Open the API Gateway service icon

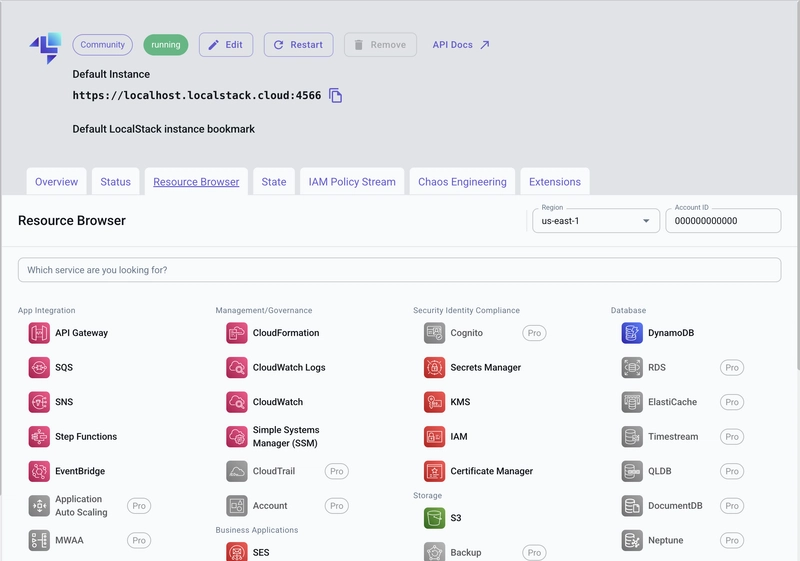point(39,333)
